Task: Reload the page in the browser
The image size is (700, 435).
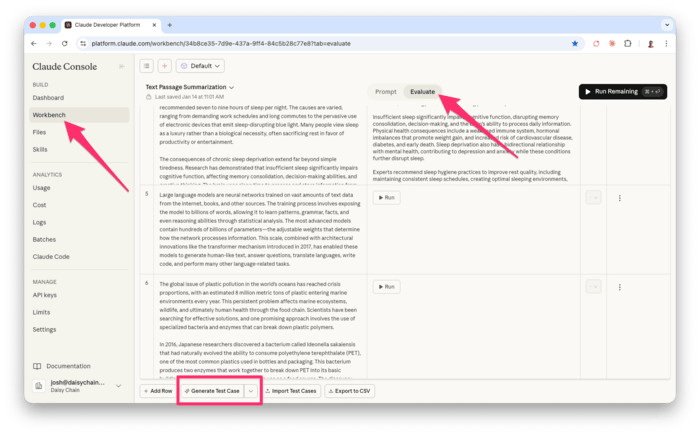Action: (65, 44)
